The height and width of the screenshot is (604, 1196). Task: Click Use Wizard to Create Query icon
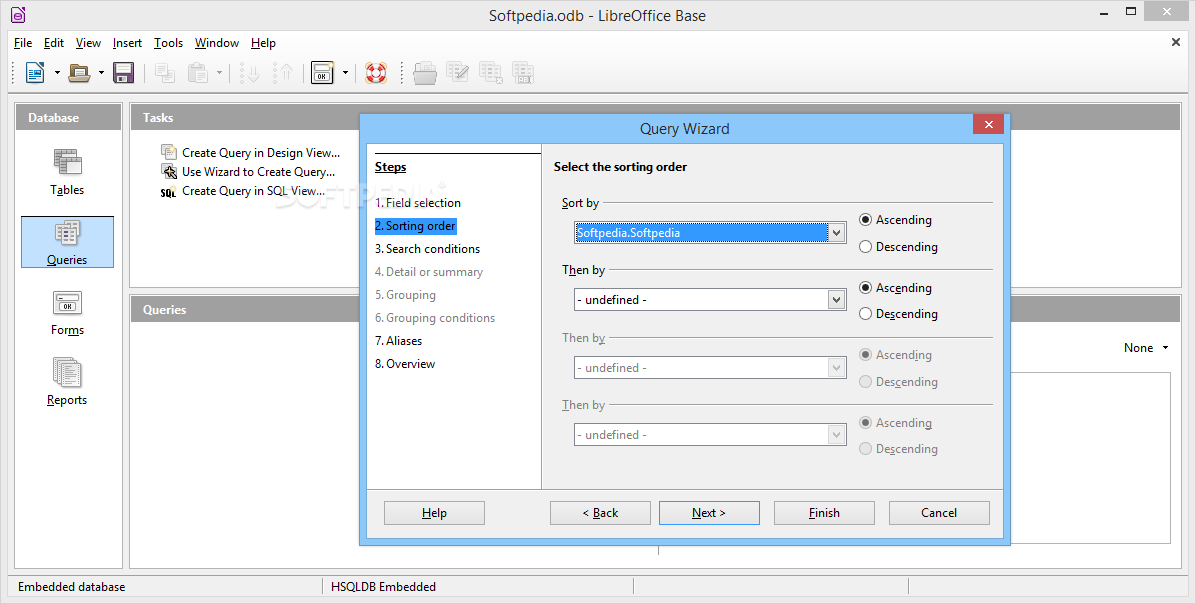coord(169,172)
